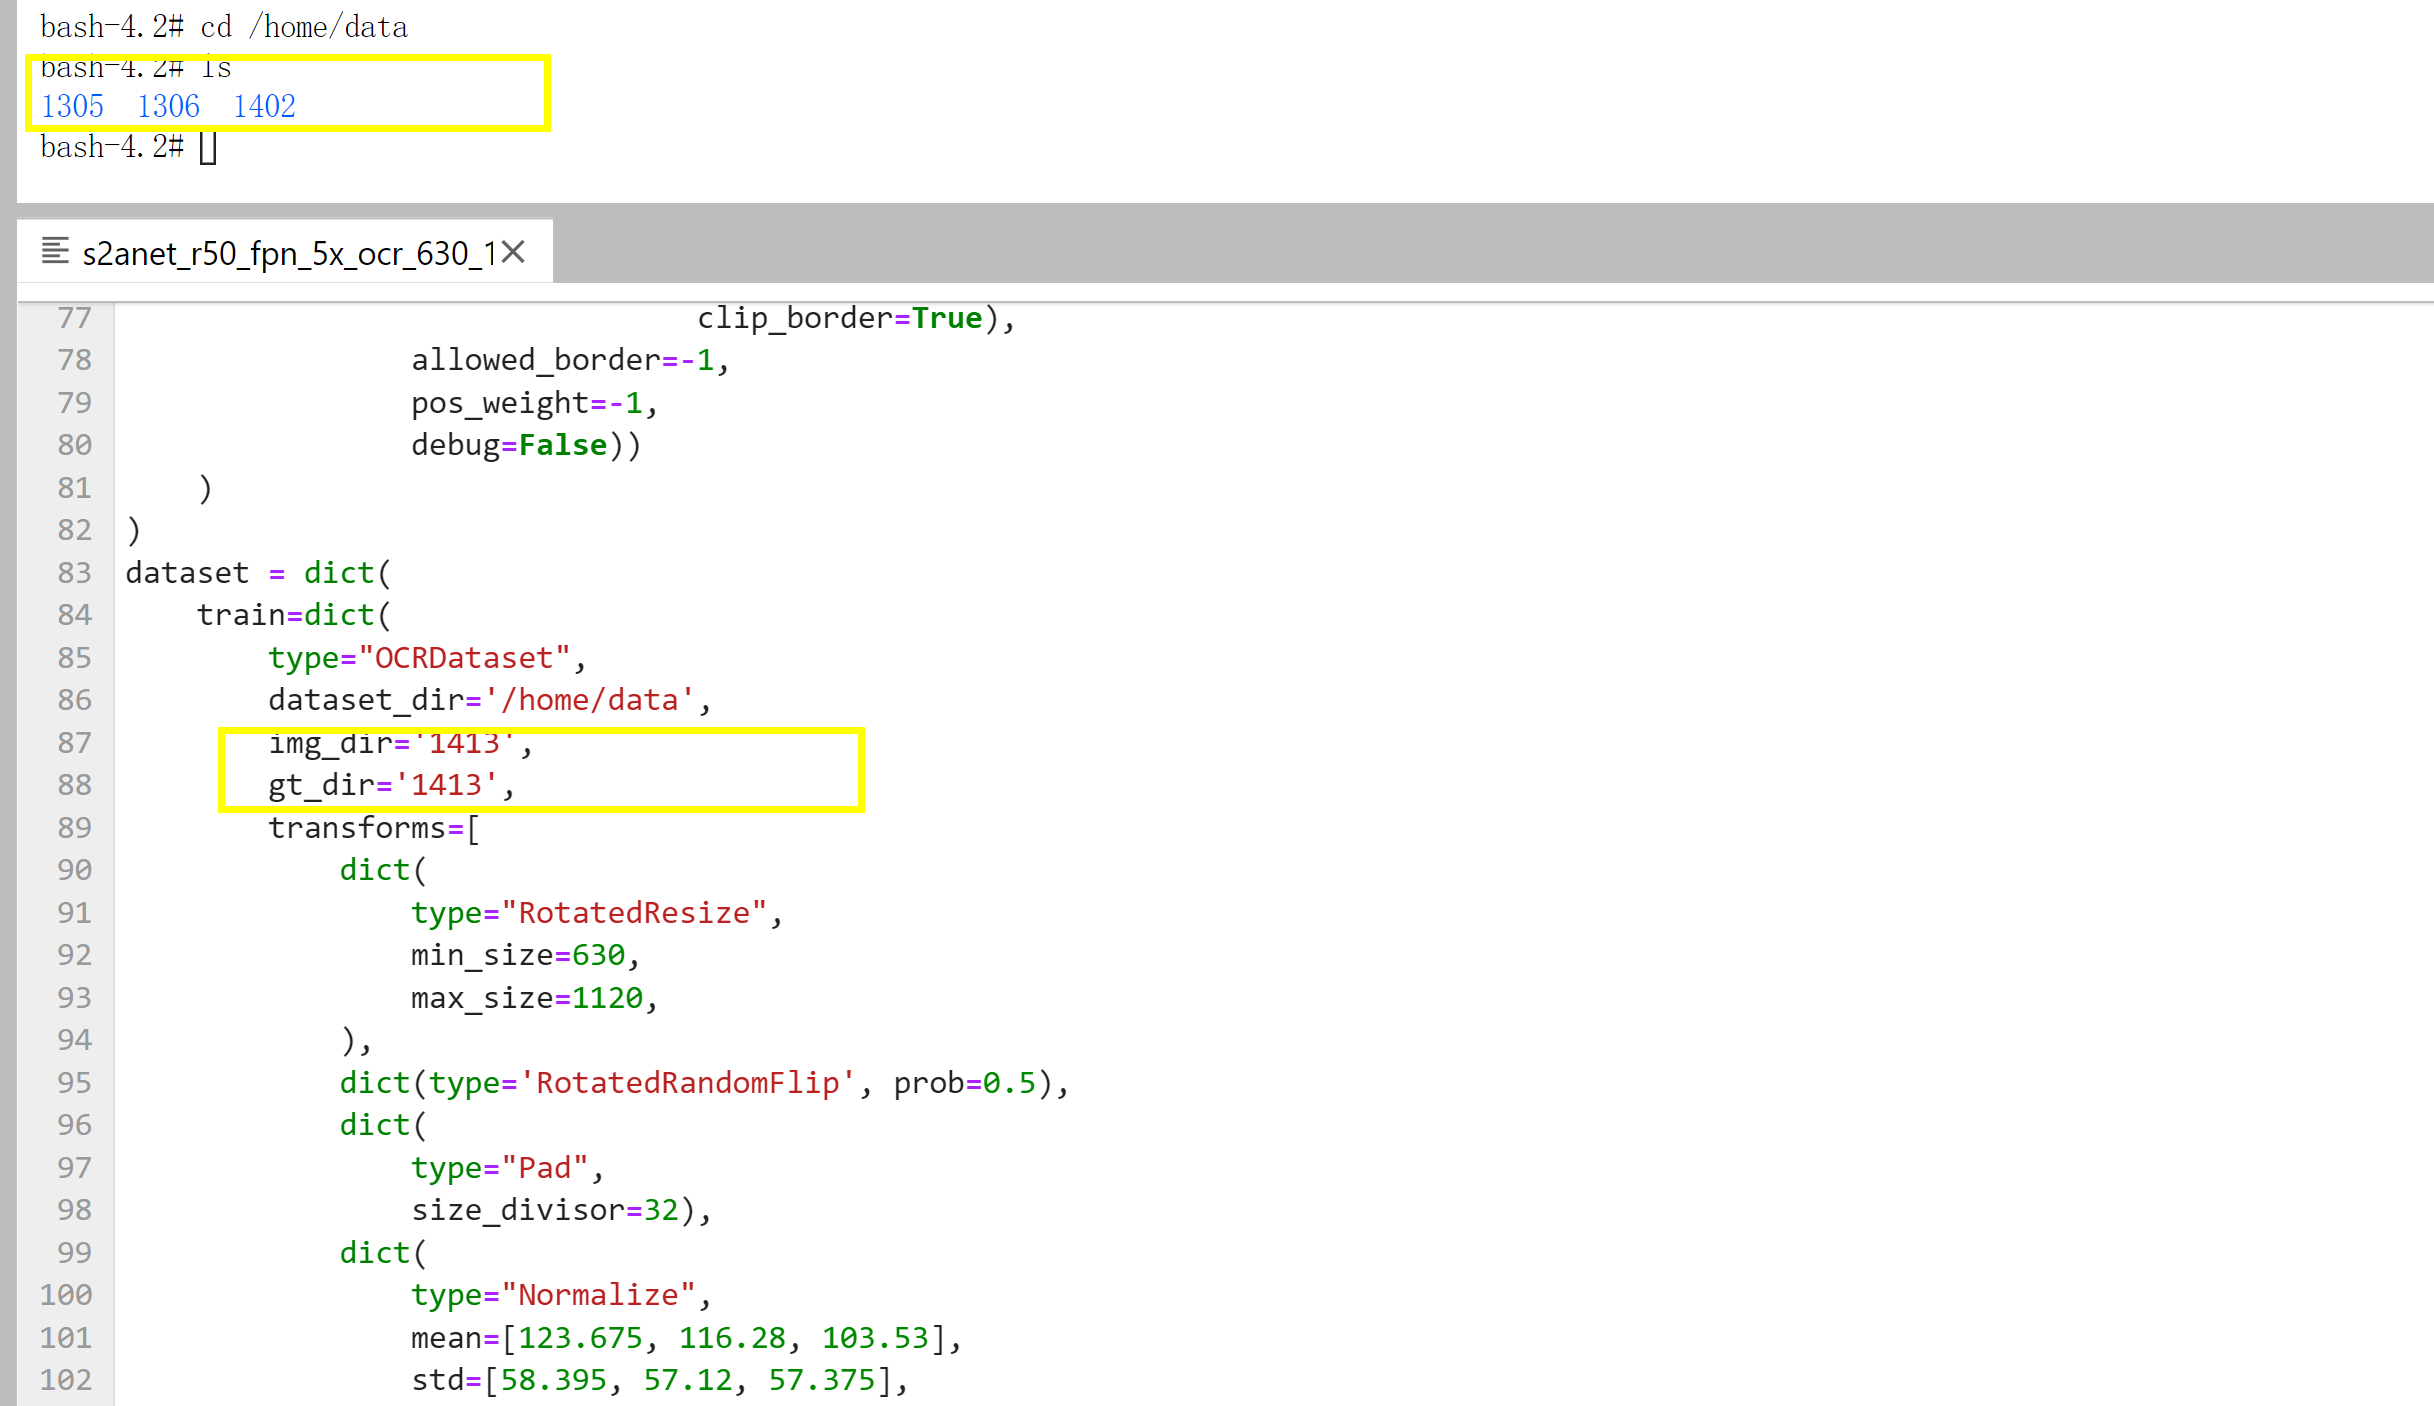
Task: Click the 'cd /home/data' command in terminal
Action: click(304, 27)
